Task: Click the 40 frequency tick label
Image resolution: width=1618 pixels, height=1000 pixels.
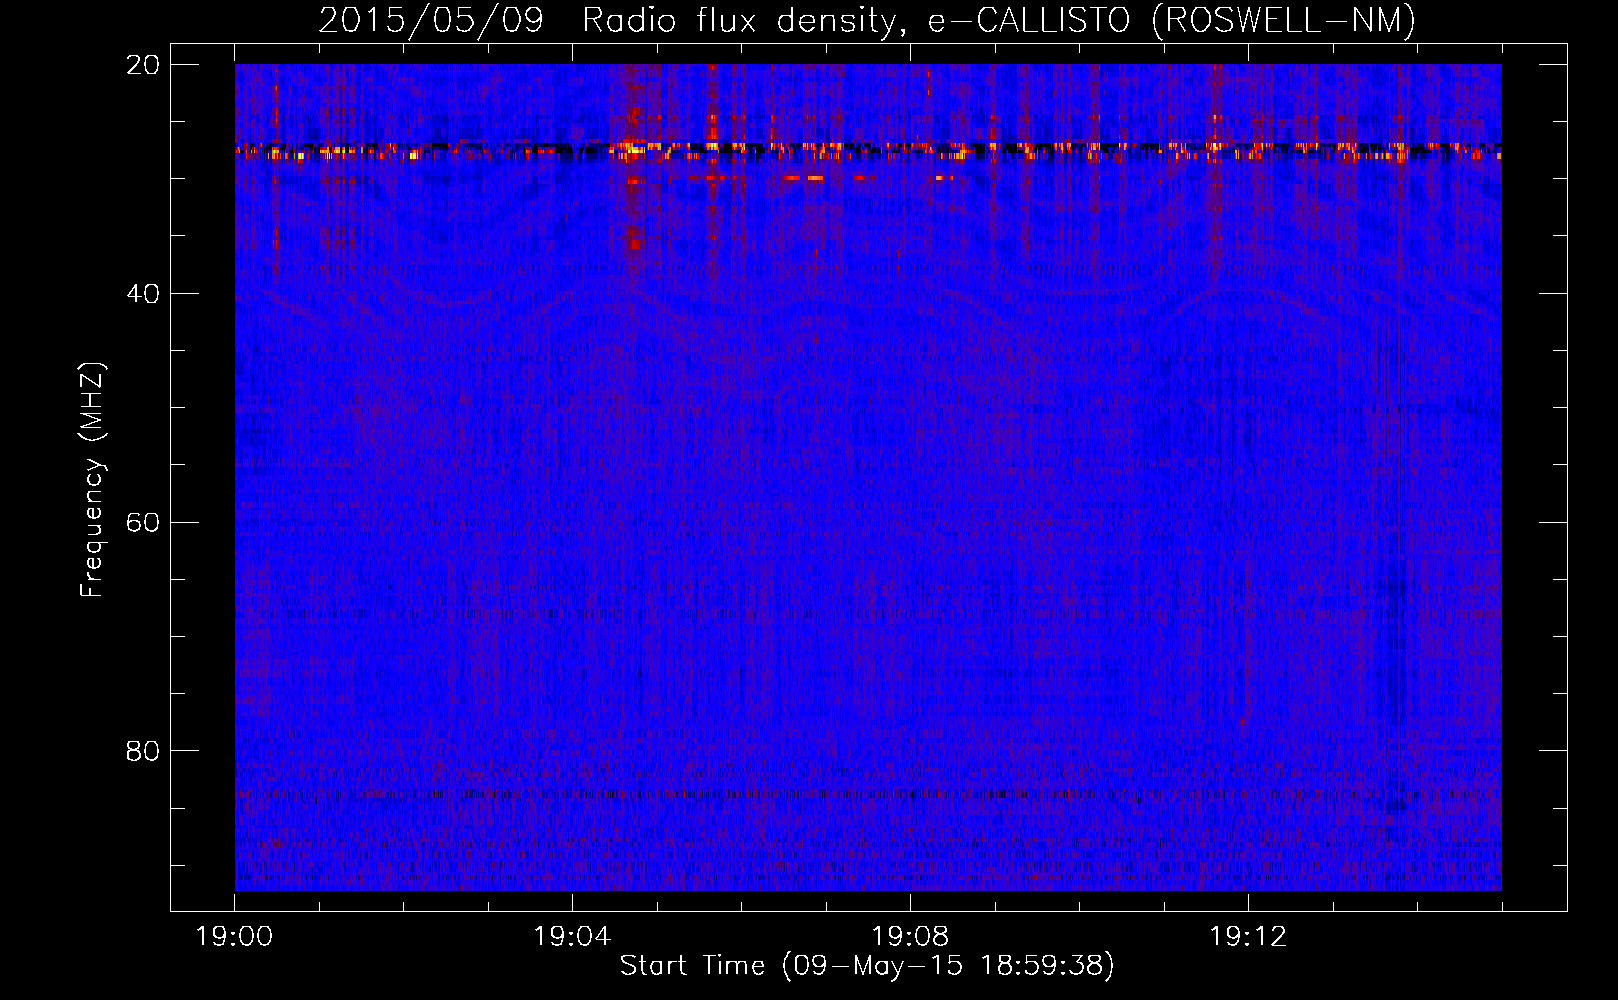Action: tap(143, 294)
